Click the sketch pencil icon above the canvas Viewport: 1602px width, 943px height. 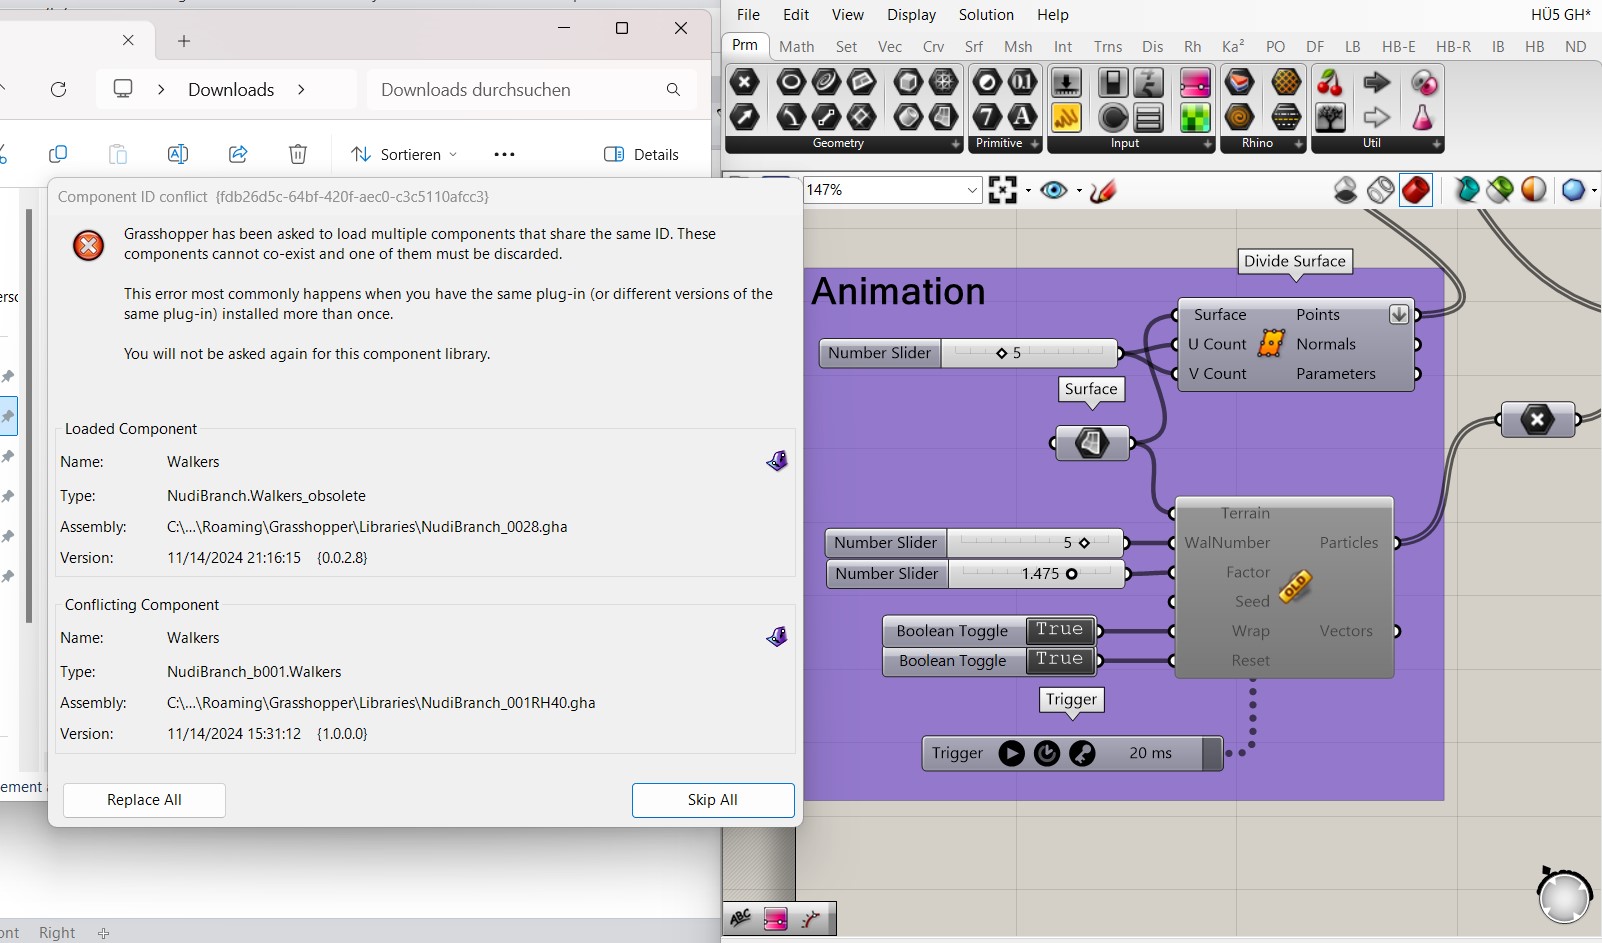pyautogui.click(x=1103, y=190)
